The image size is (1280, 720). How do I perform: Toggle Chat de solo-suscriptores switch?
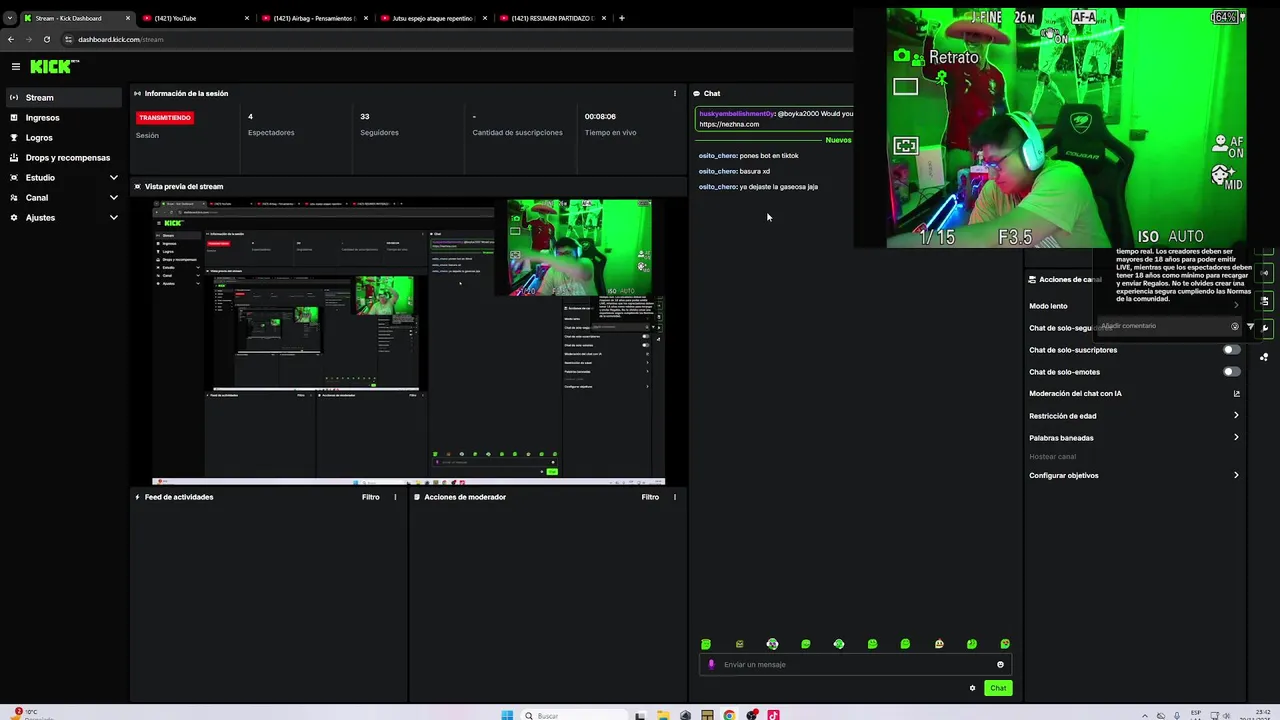1232,350
